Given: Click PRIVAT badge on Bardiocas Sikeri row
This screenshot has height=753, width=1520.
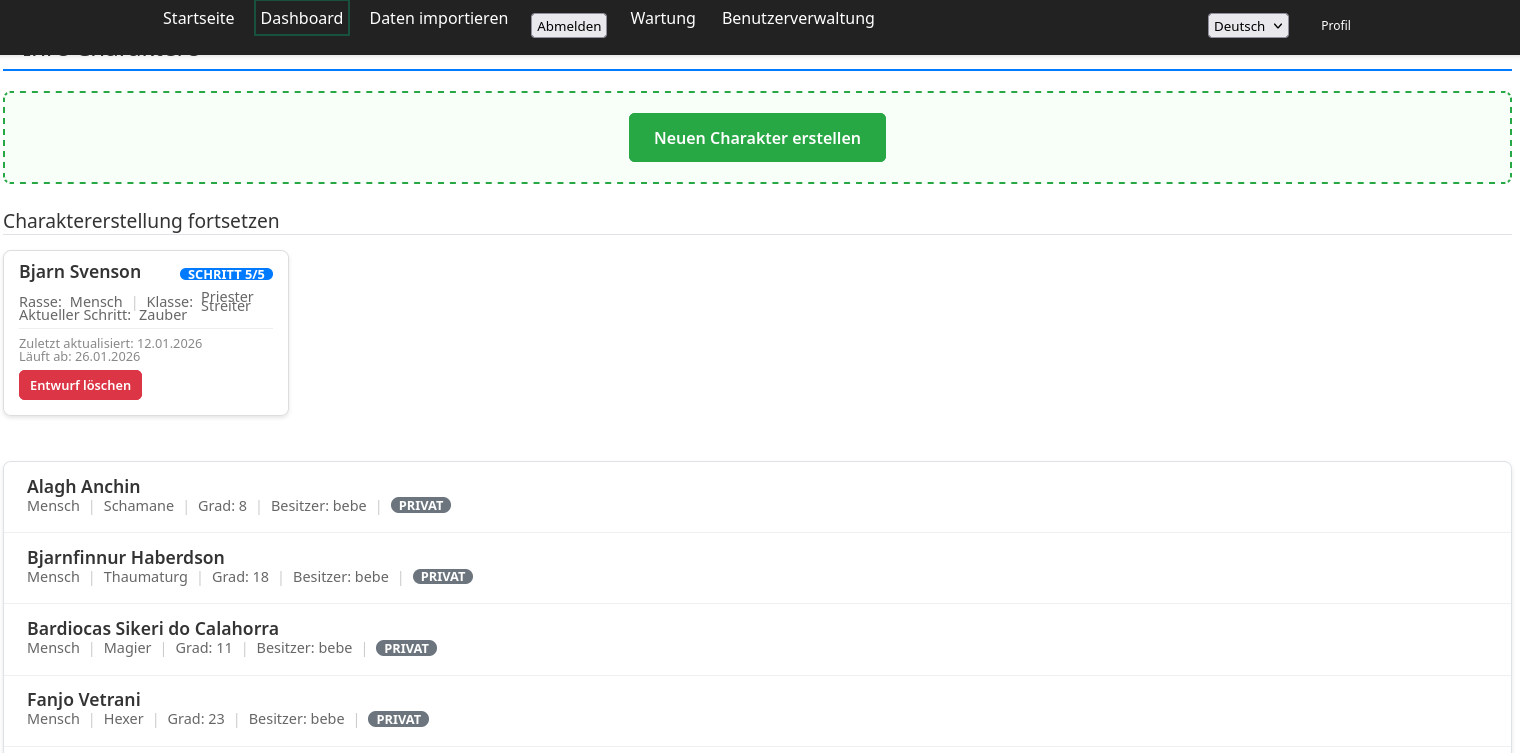Looking at the screenshot, I should click(406, 648).
